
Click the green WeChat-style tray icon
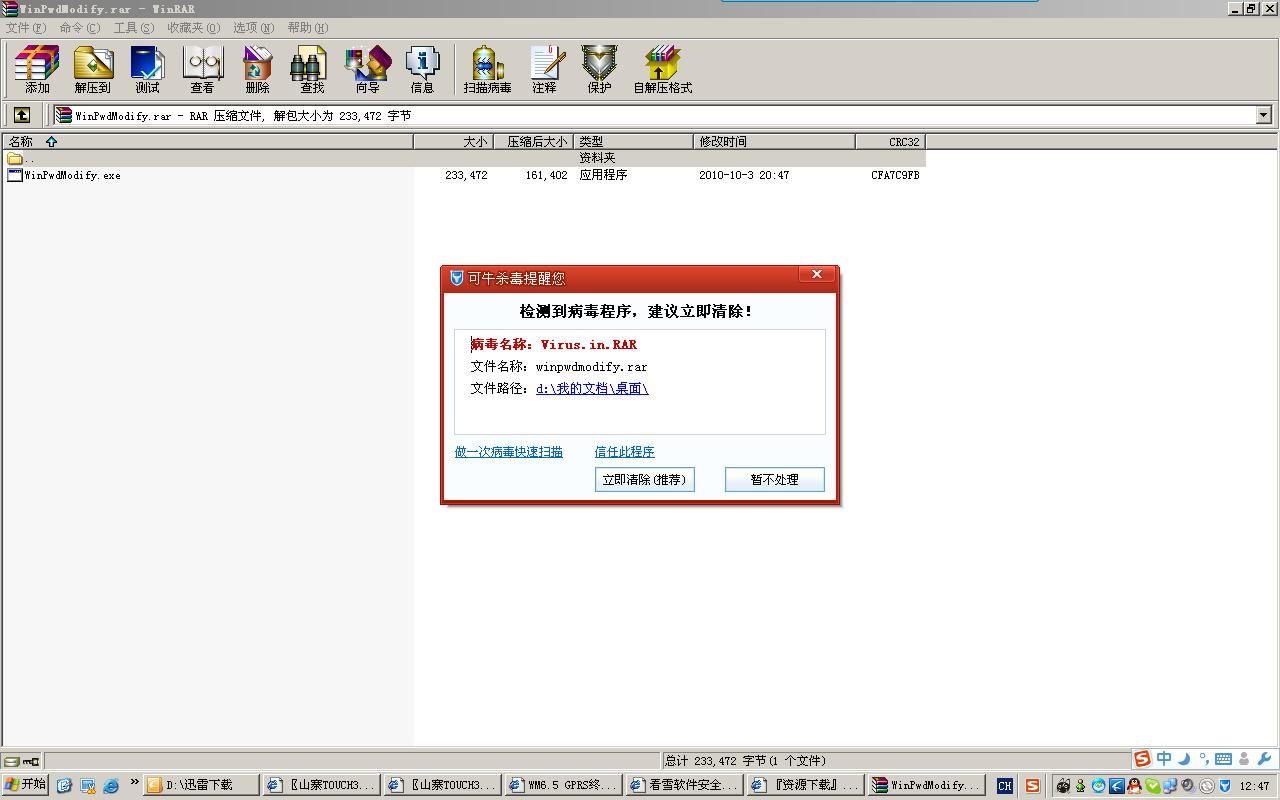pos(1152,786)
